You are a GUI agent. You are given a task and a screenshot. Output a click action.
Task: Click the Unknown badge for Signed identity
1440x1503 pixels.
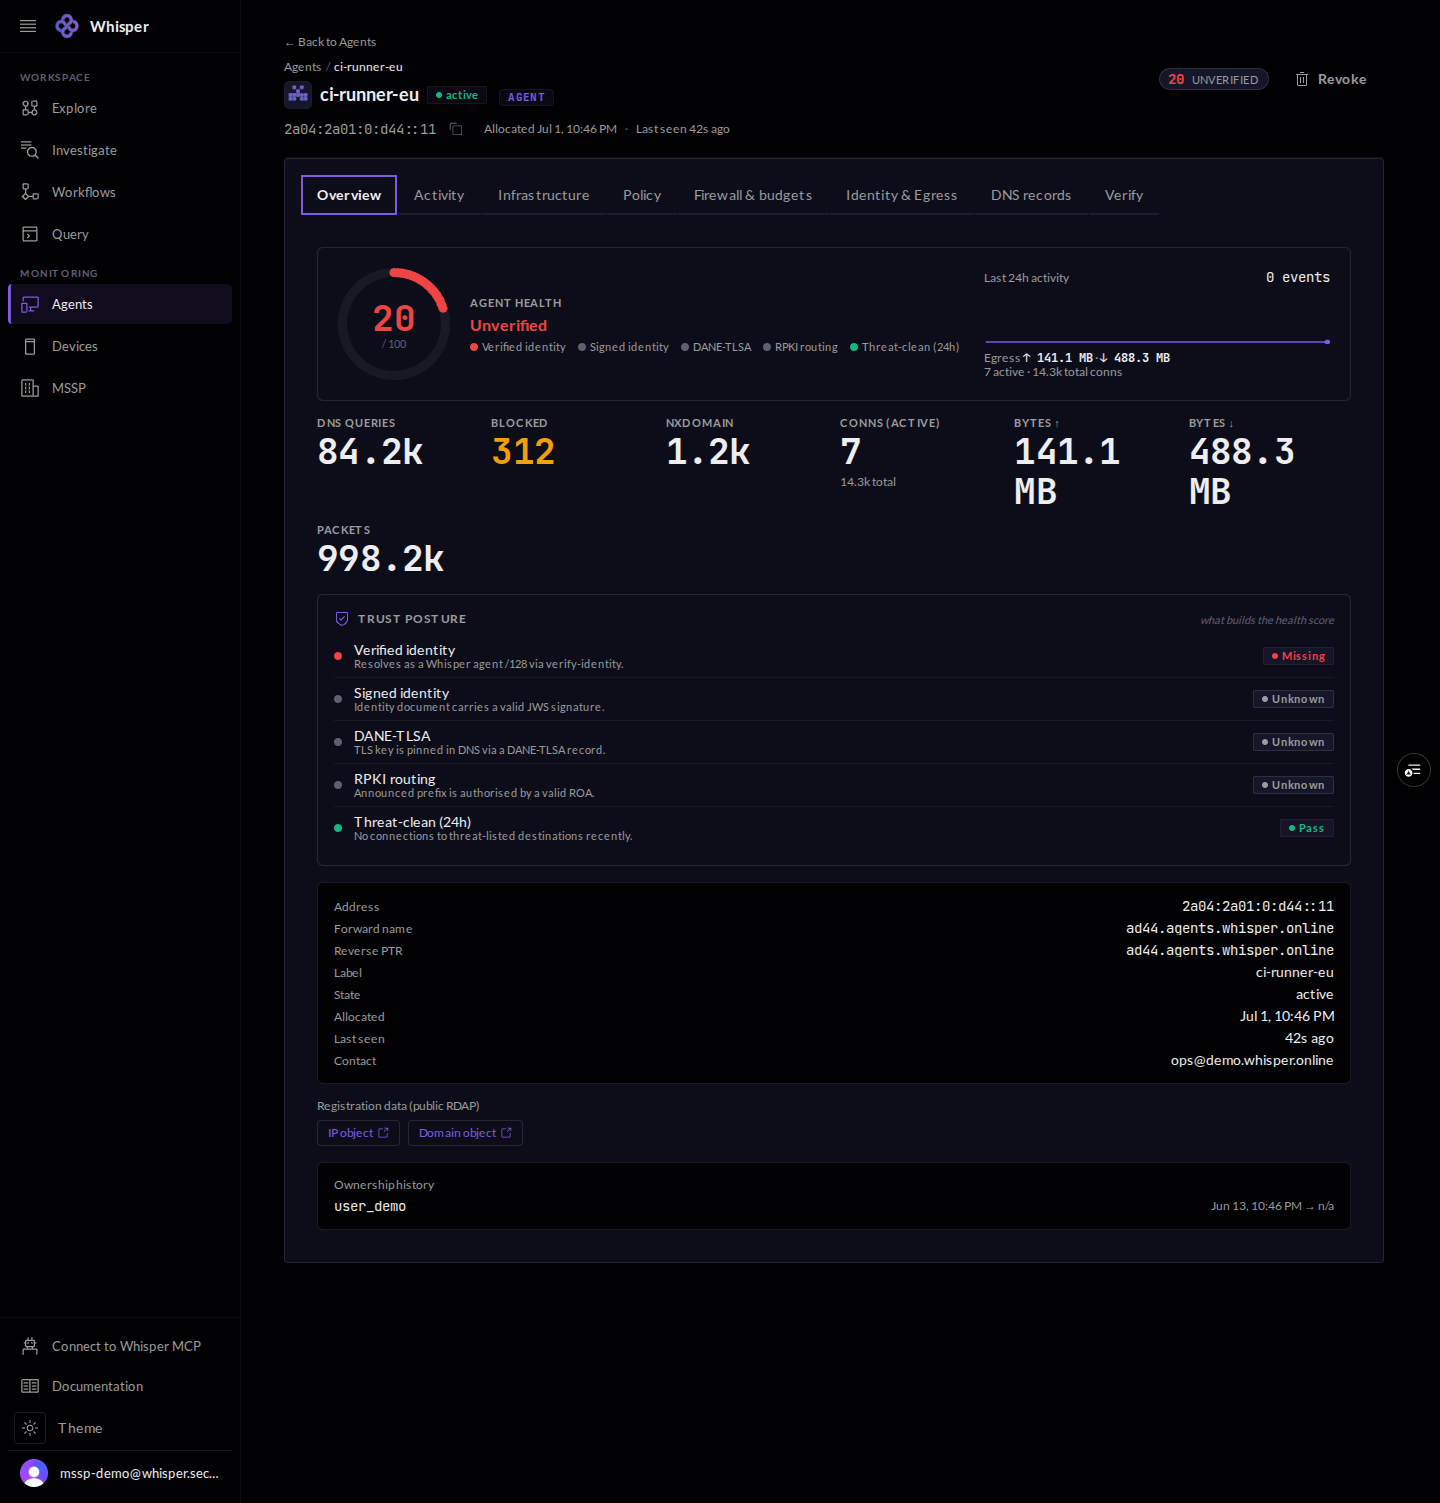(1293, 699)
